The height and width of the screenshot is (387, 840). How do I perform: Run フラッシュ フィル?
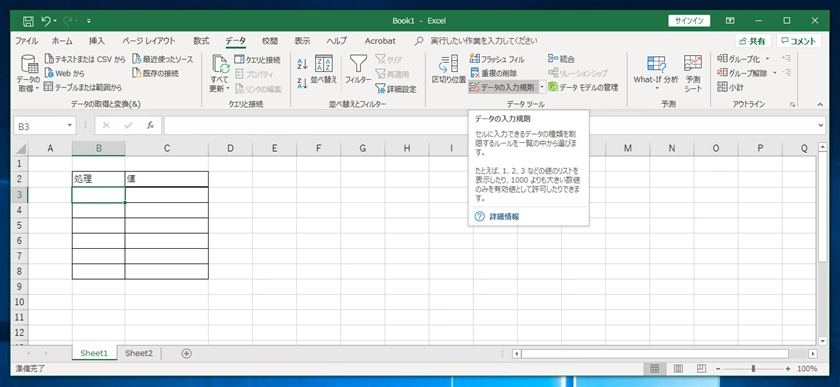[x=497, y=59]
